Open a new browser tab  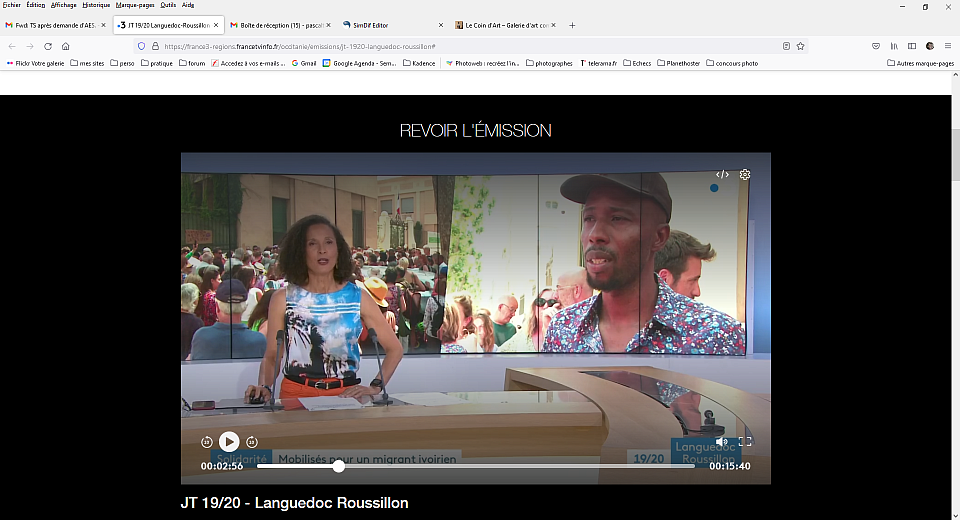pos(572,25)
